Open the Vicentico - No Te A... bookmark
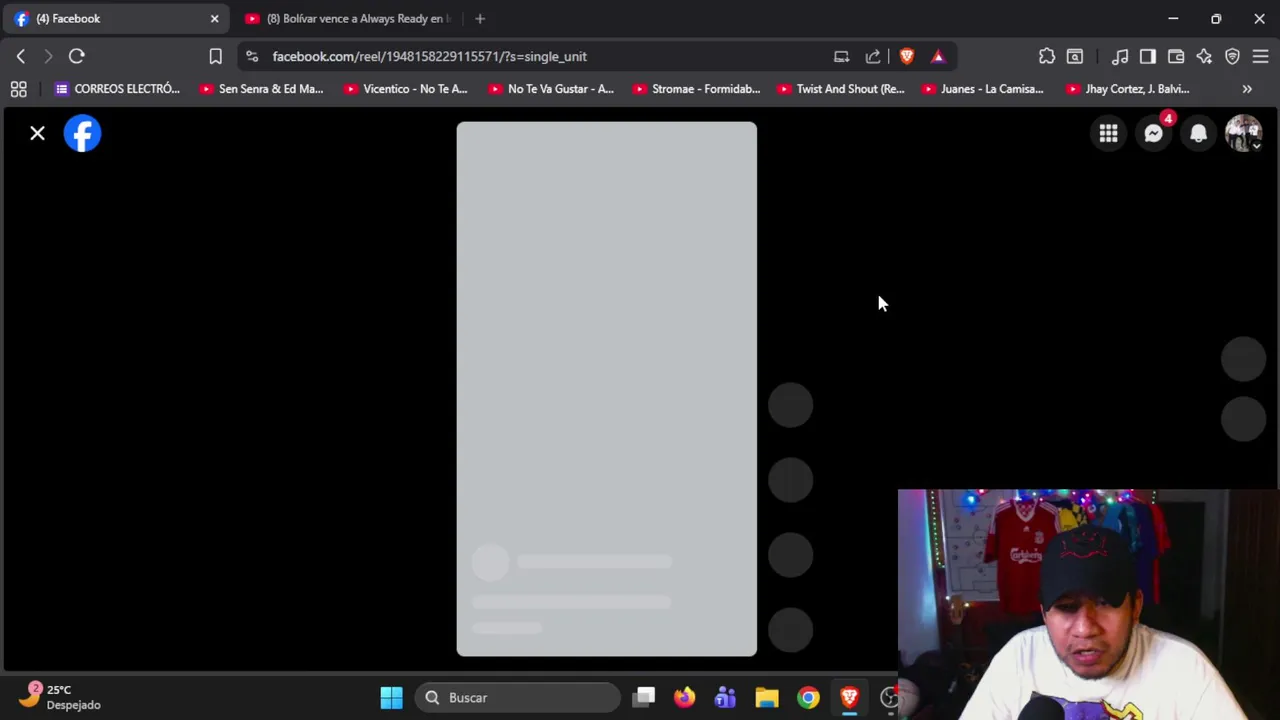This screenshot has height=720, width=1280. click(405, 89)
